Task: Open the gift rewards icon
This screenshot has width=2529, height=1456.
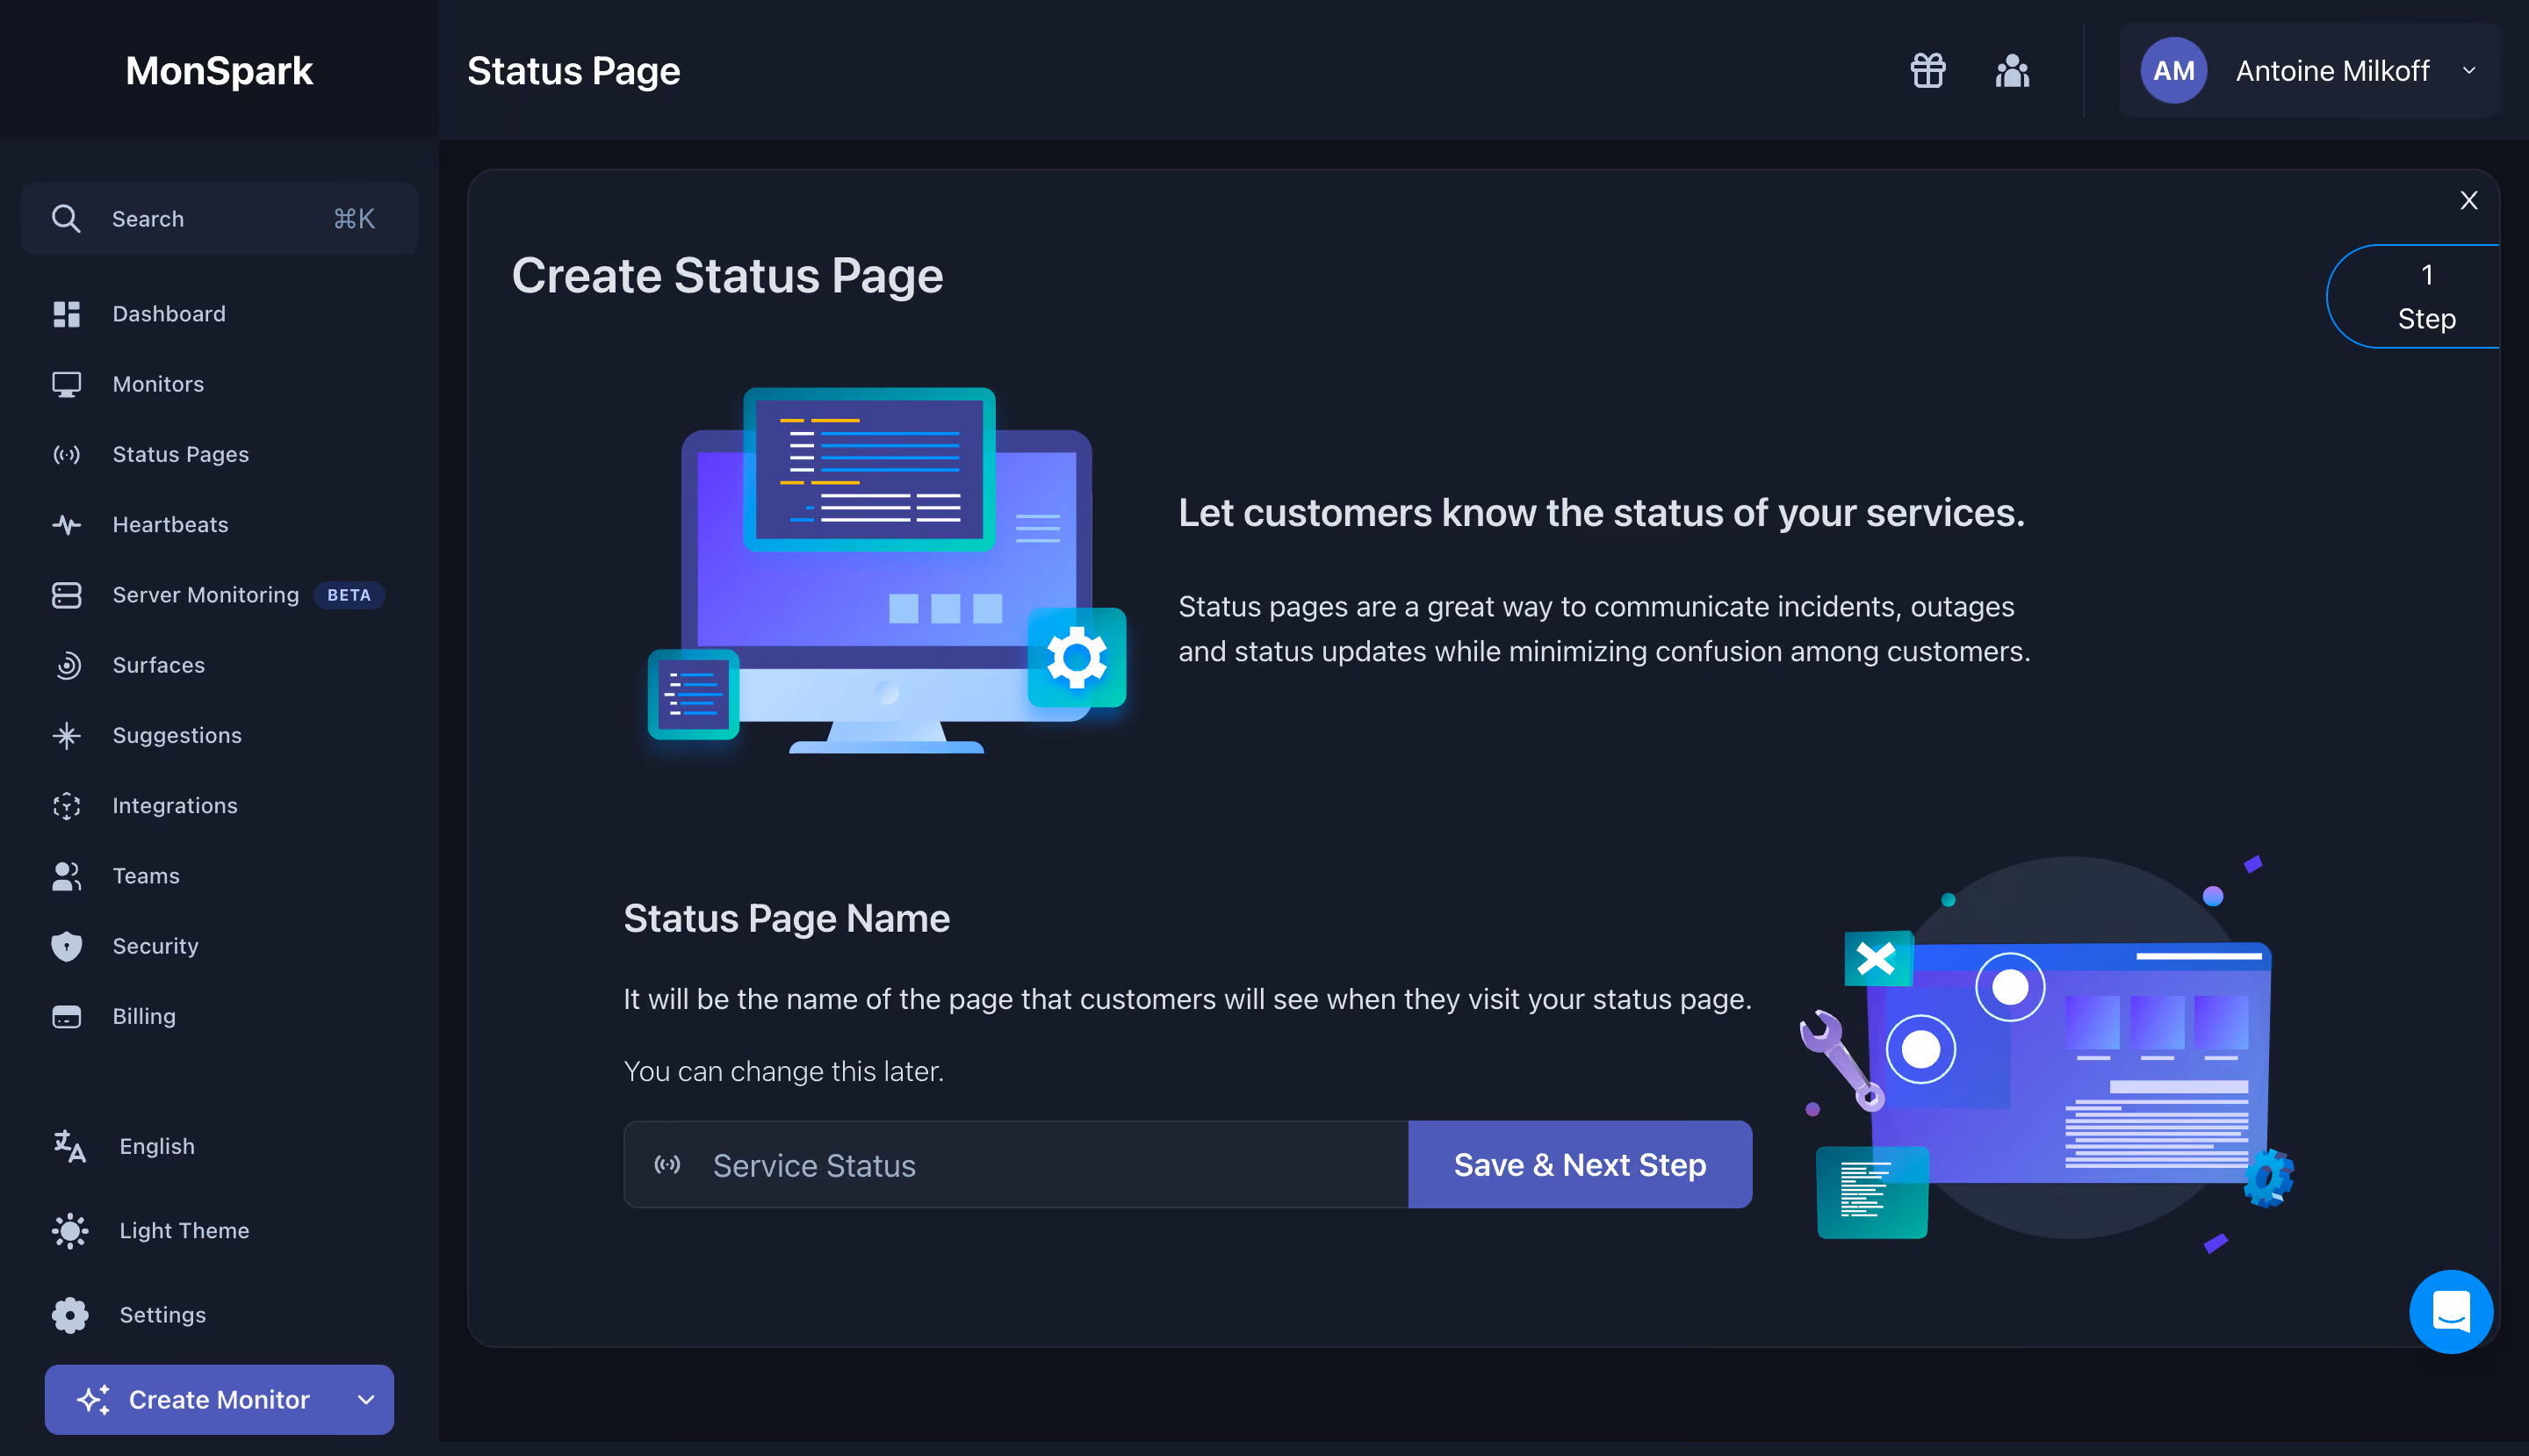Action: [x=1927, y=70]
